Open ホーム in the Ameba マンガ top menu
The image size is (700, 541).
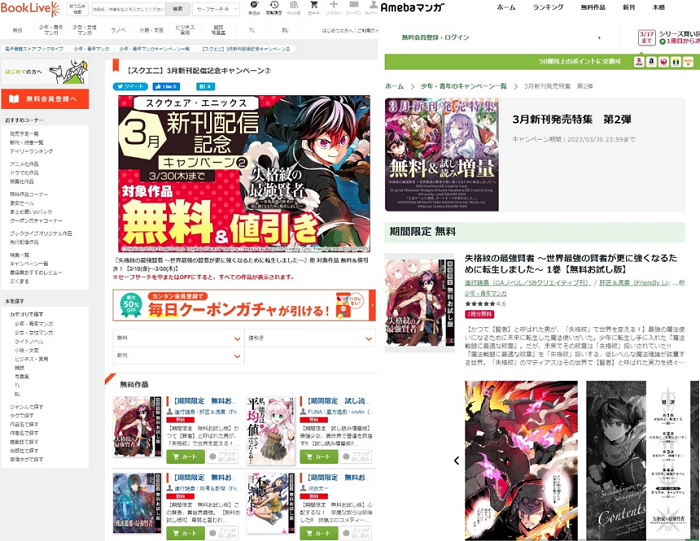pyautogui.click(x=506, y=7)
